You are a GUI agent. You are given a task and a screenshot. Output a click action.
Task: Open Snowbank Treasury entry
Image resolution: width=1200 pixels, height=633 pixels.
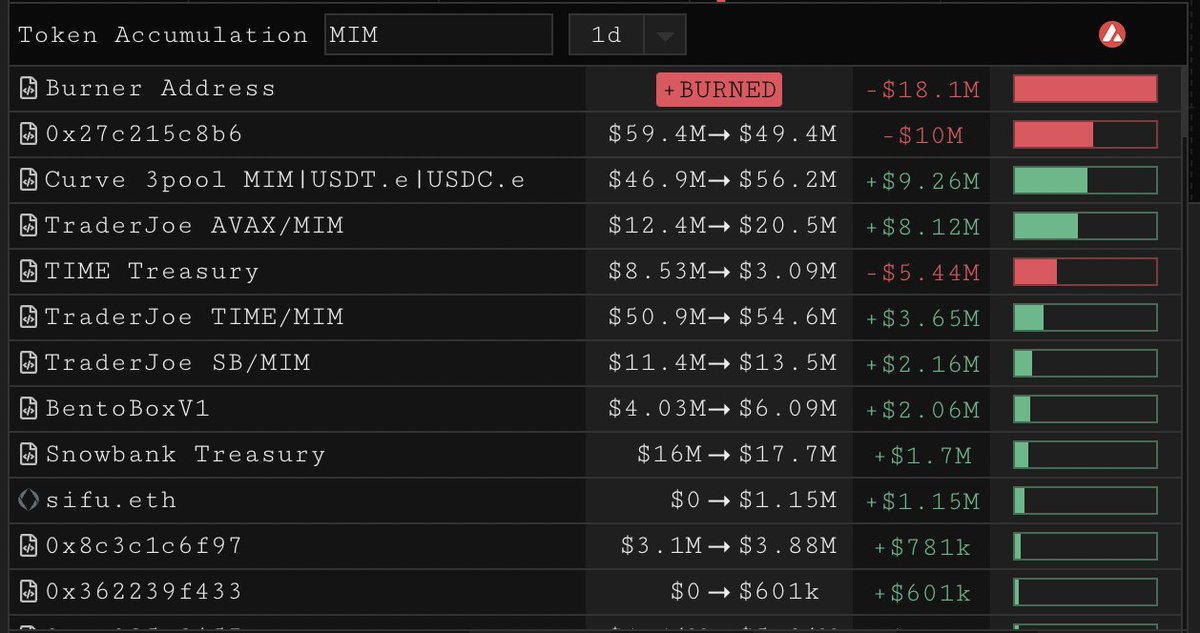pos(186,455)
